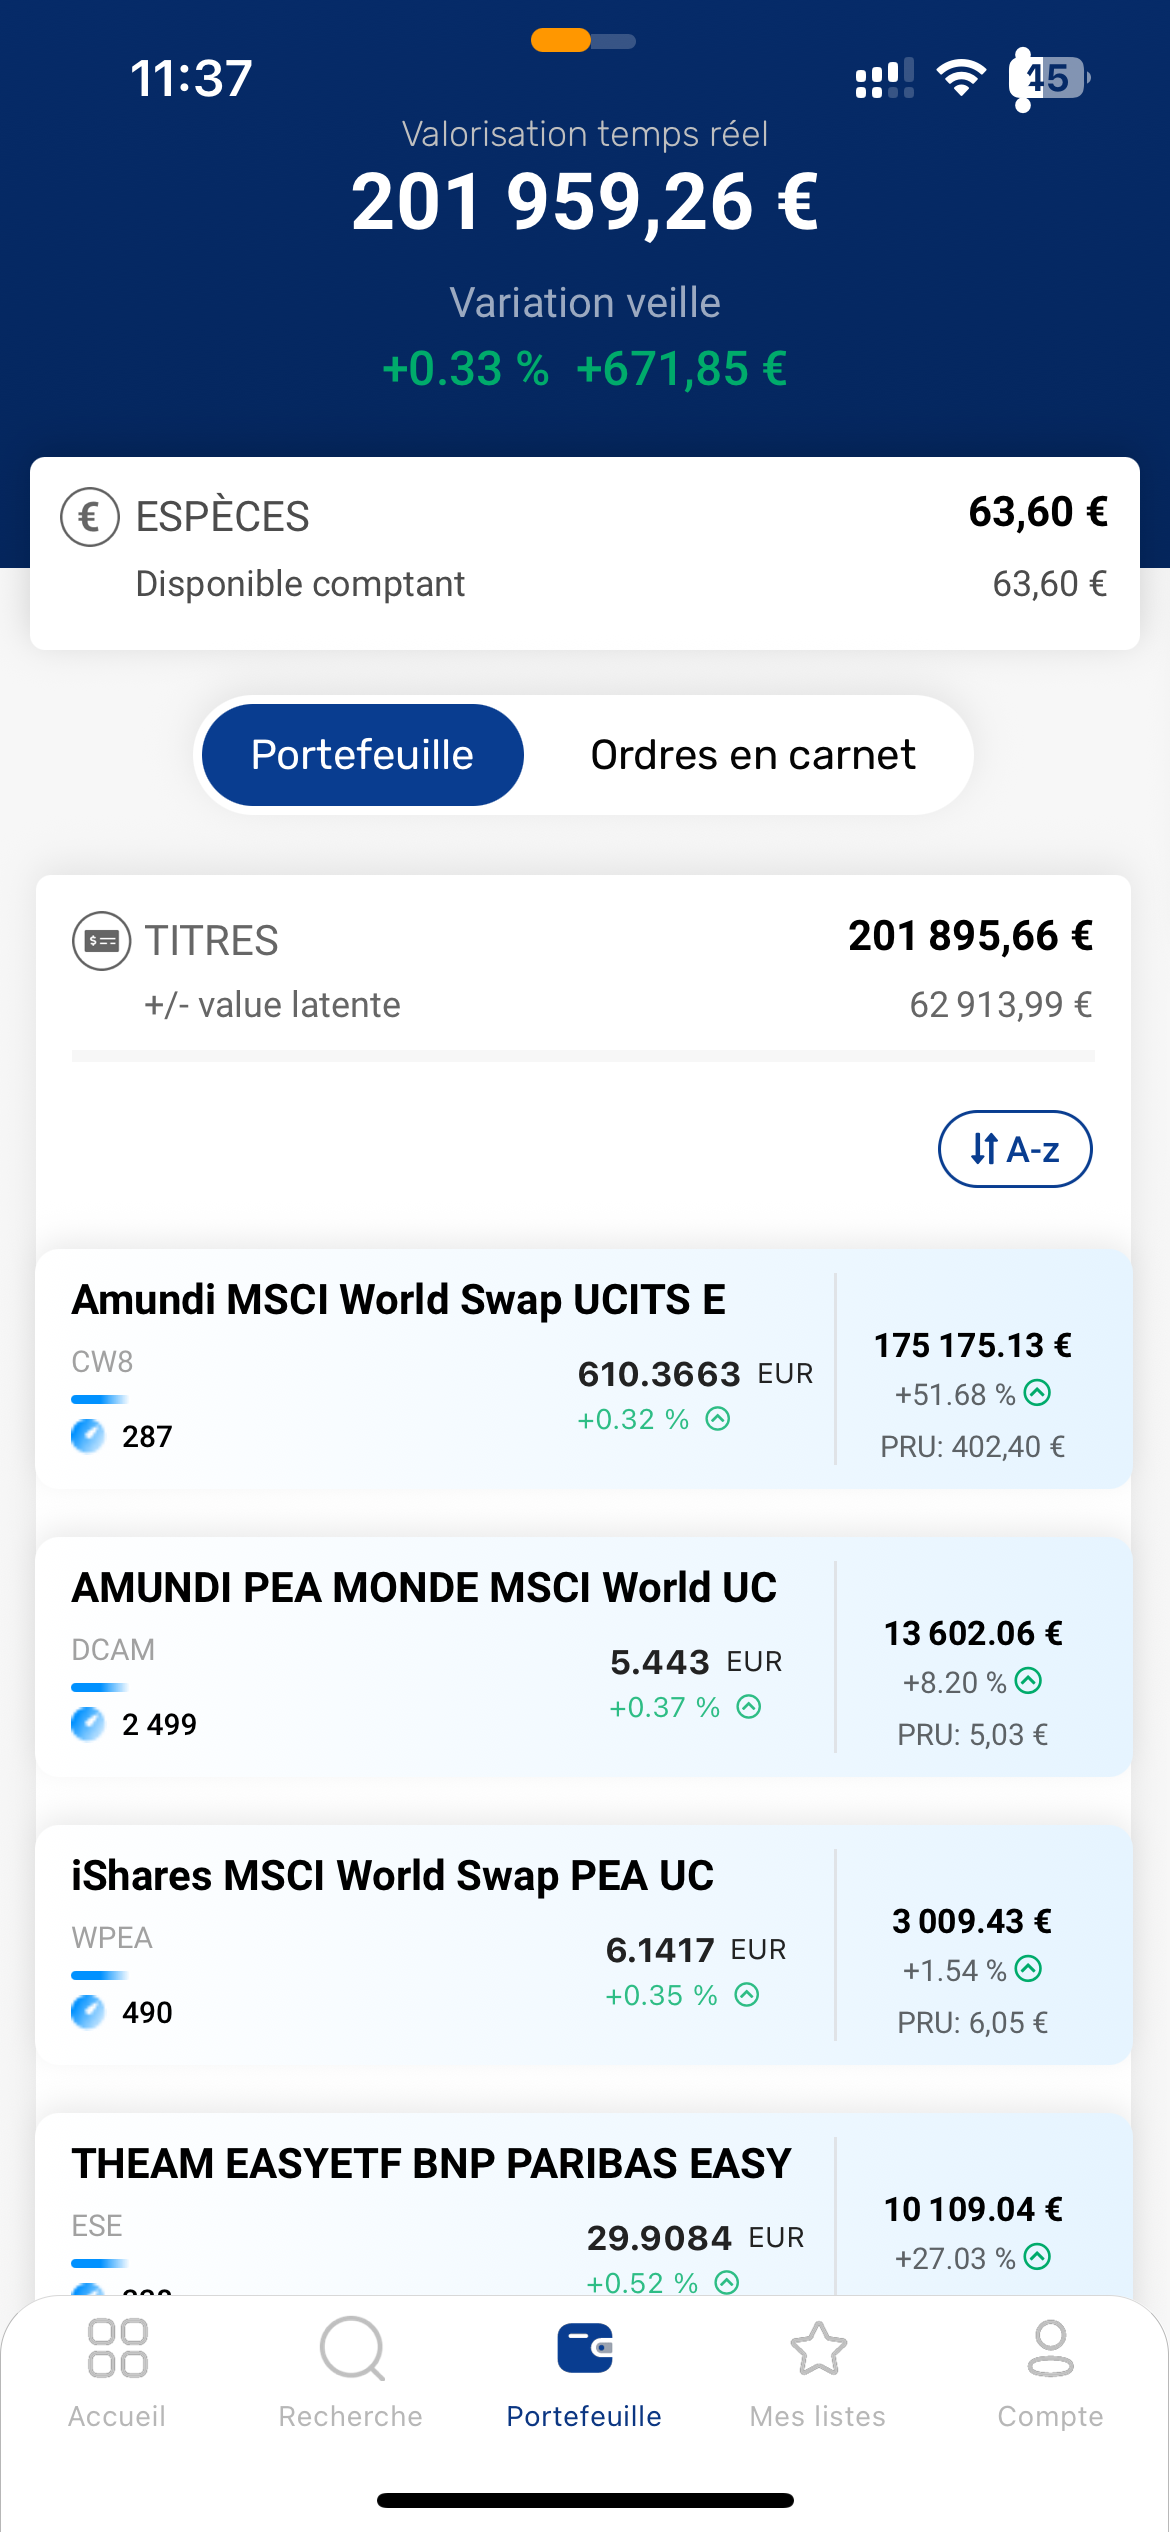
Task: Tap the blue icon beside quantity 287
Action: 88,1436
